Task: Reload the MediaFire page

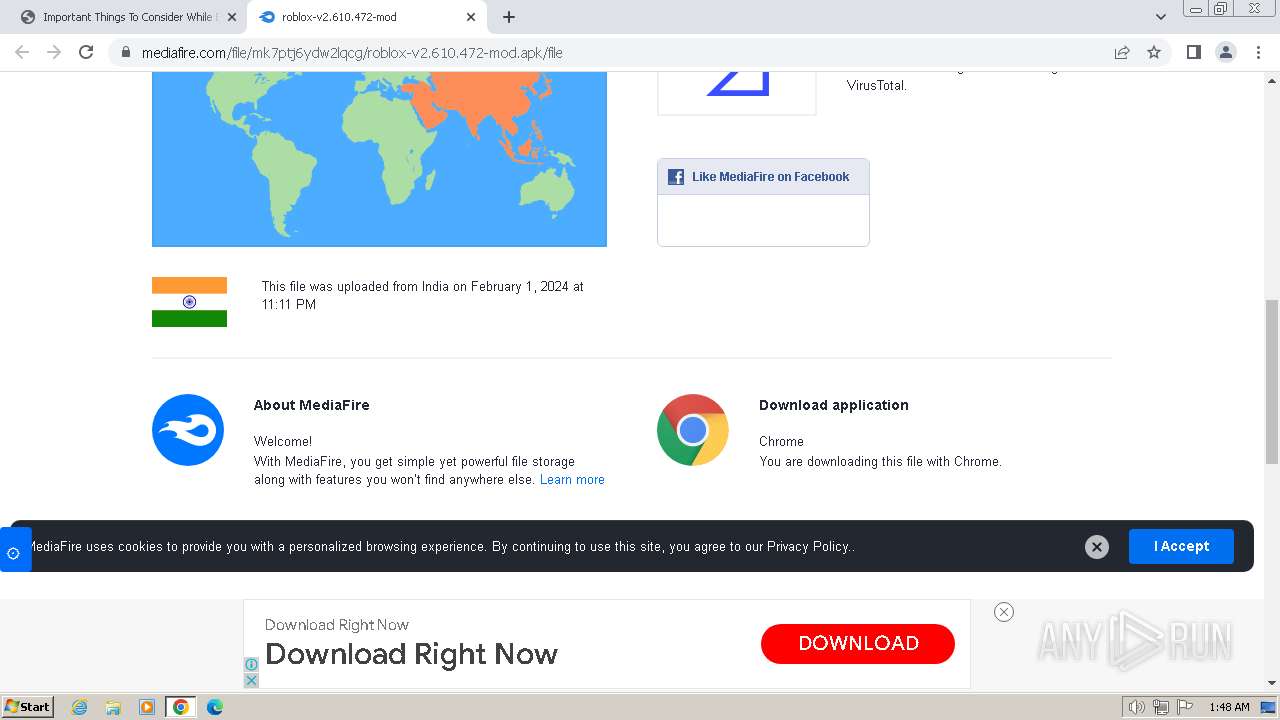Action: tap(86, 52)
